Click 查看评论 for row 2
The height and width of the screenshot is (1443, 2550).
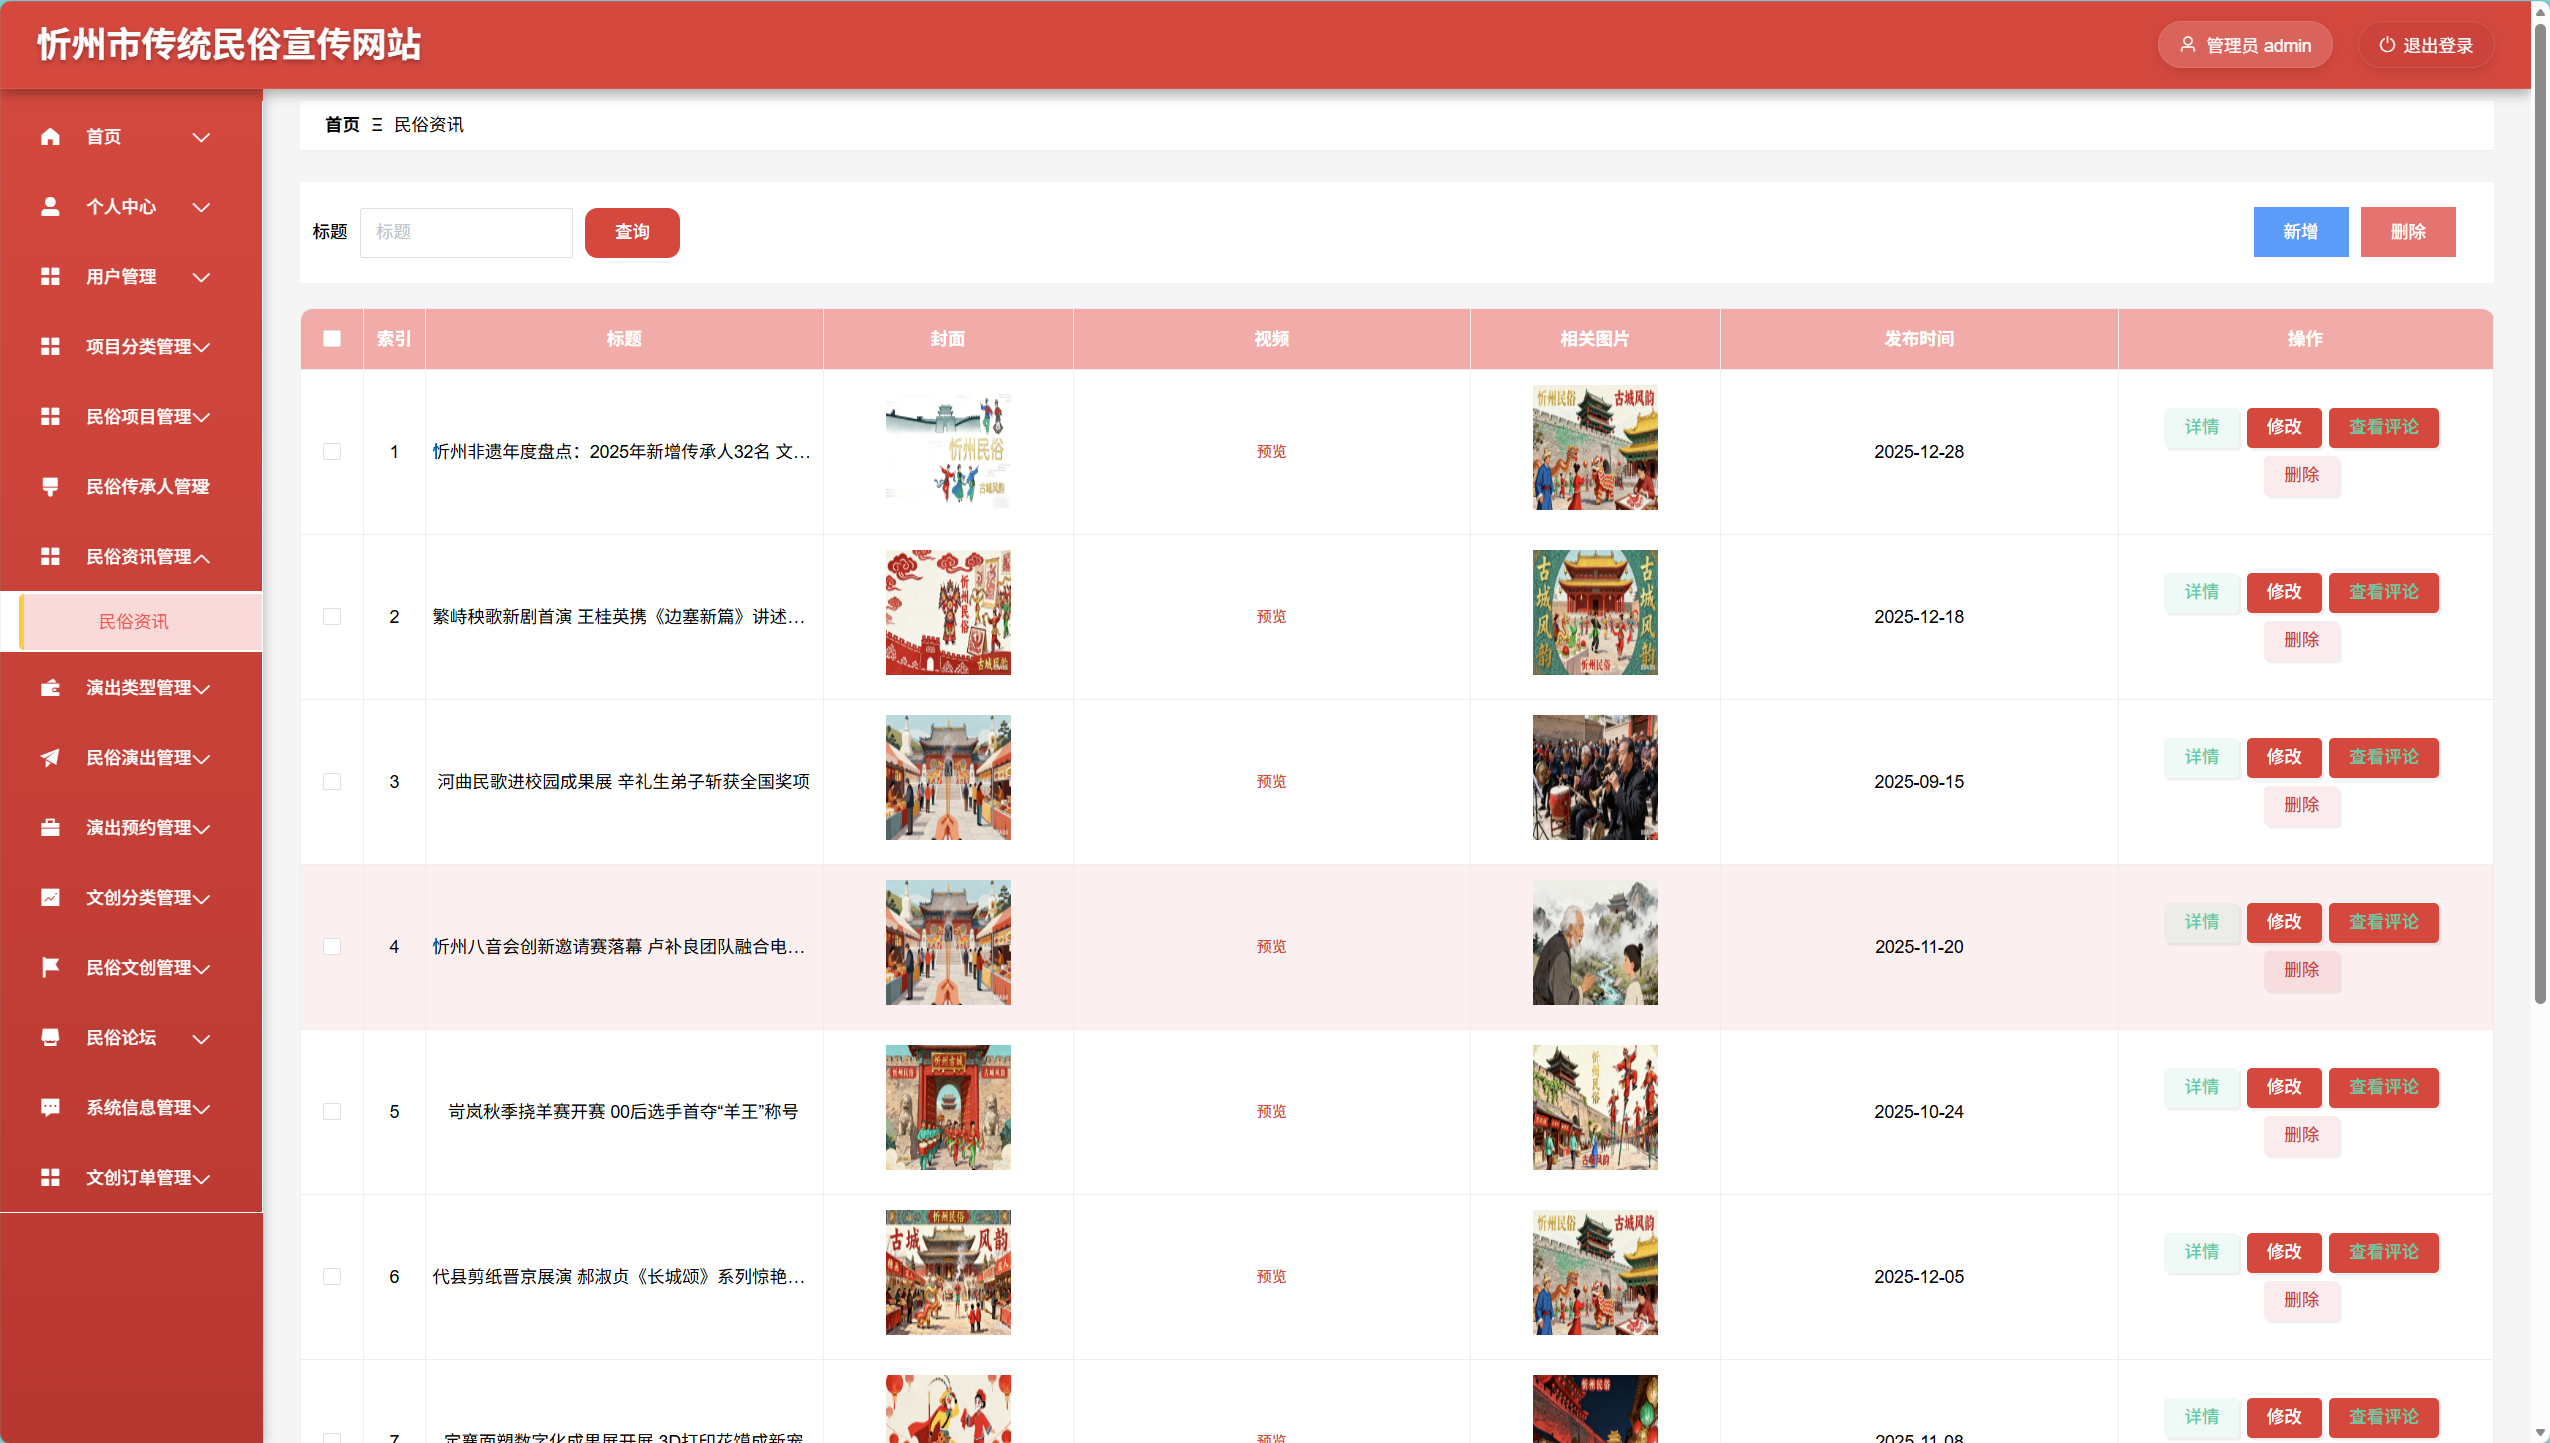click(x=2383, y=592)
